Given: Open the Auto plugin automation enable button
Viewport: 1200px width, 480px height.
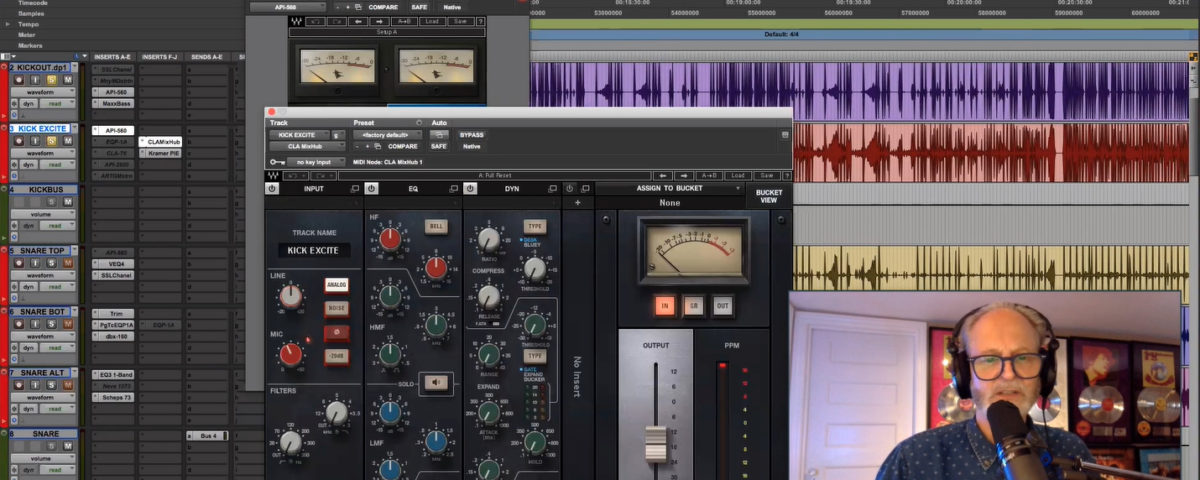Looking at the screenshot, I should tap(440, 134).
